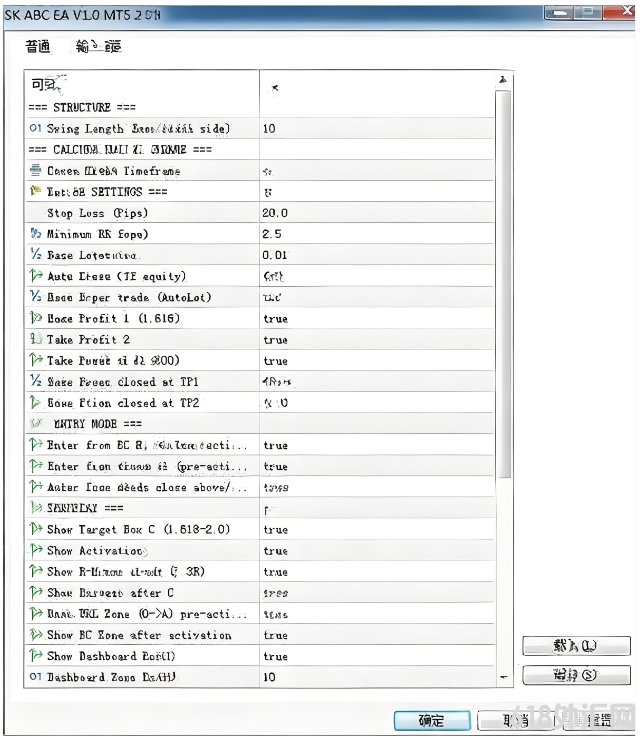Click the scrollbar down arrow
Viewport: 643px width, 741px height.
[x=504, y=677]
